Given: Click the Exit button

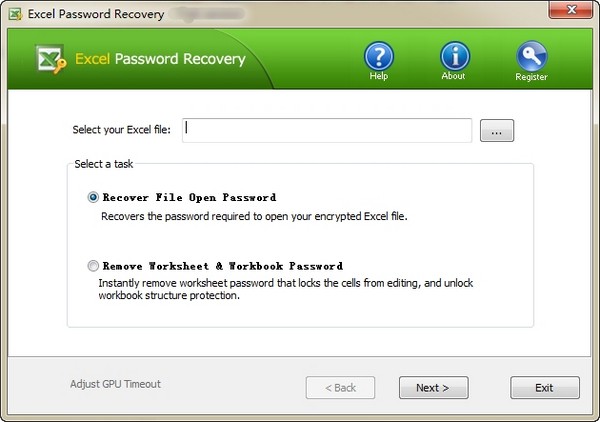Looking at the screenshot, I should [x=544, y=388].
